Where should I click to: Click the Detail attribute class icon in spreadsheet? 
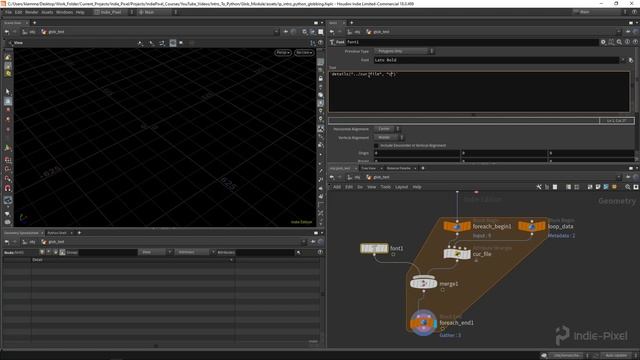(62, 252)
